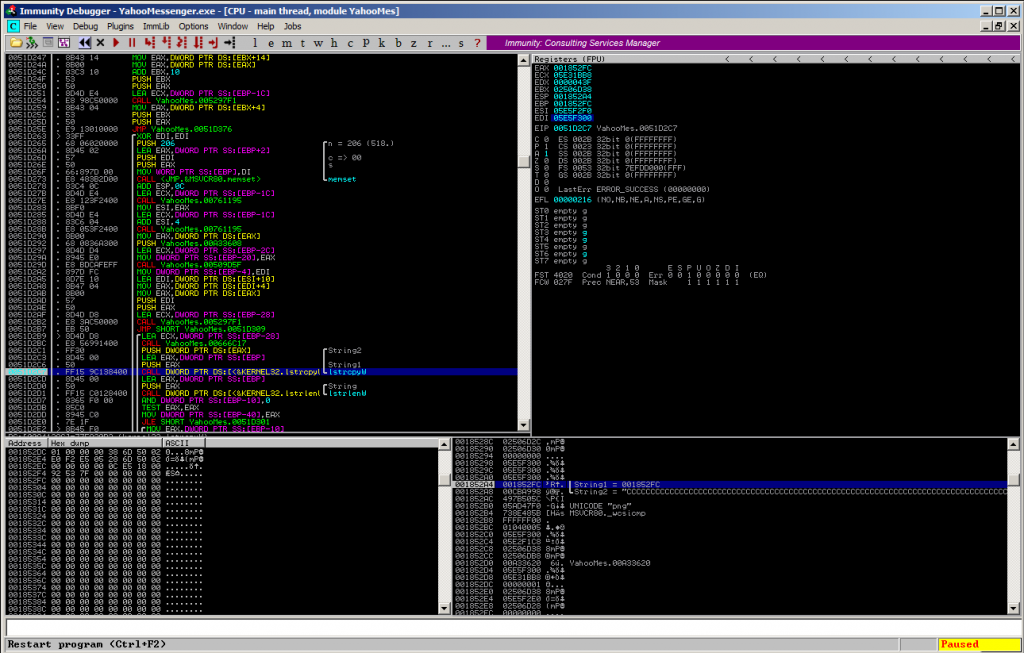1024x653 pixels.
Task: Open Breakpoints with the 'b' button
Action: [398, 43]
